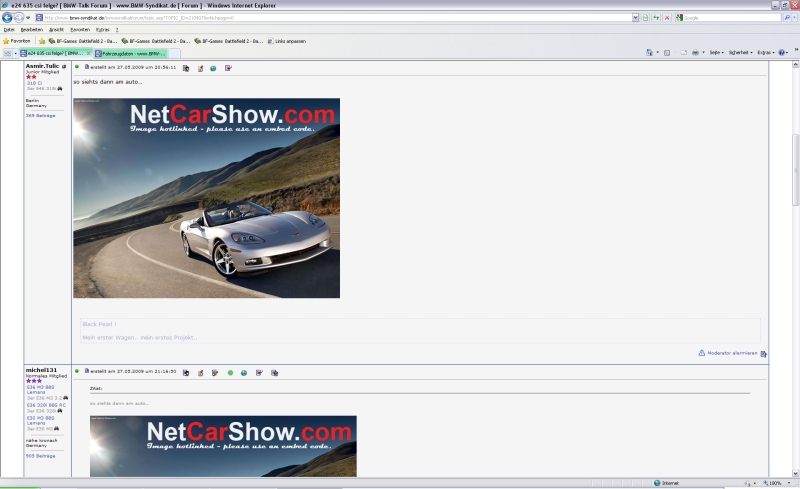Open the Extras menu in menu bar
Viewport: 800px width, 489px height.
tap(103, 30)
